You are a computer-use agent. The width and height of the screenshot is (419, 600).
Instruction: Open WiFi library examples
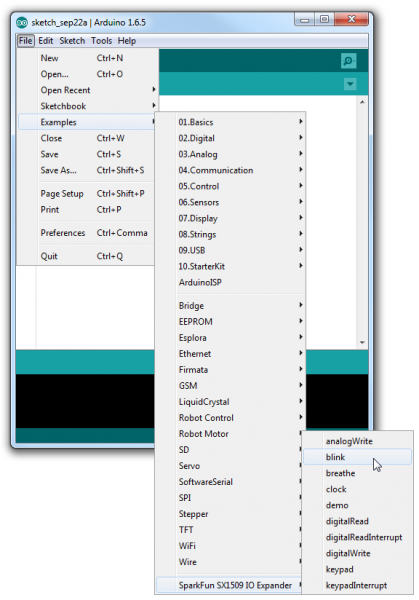pyautogui.click(x=229, y=546)
